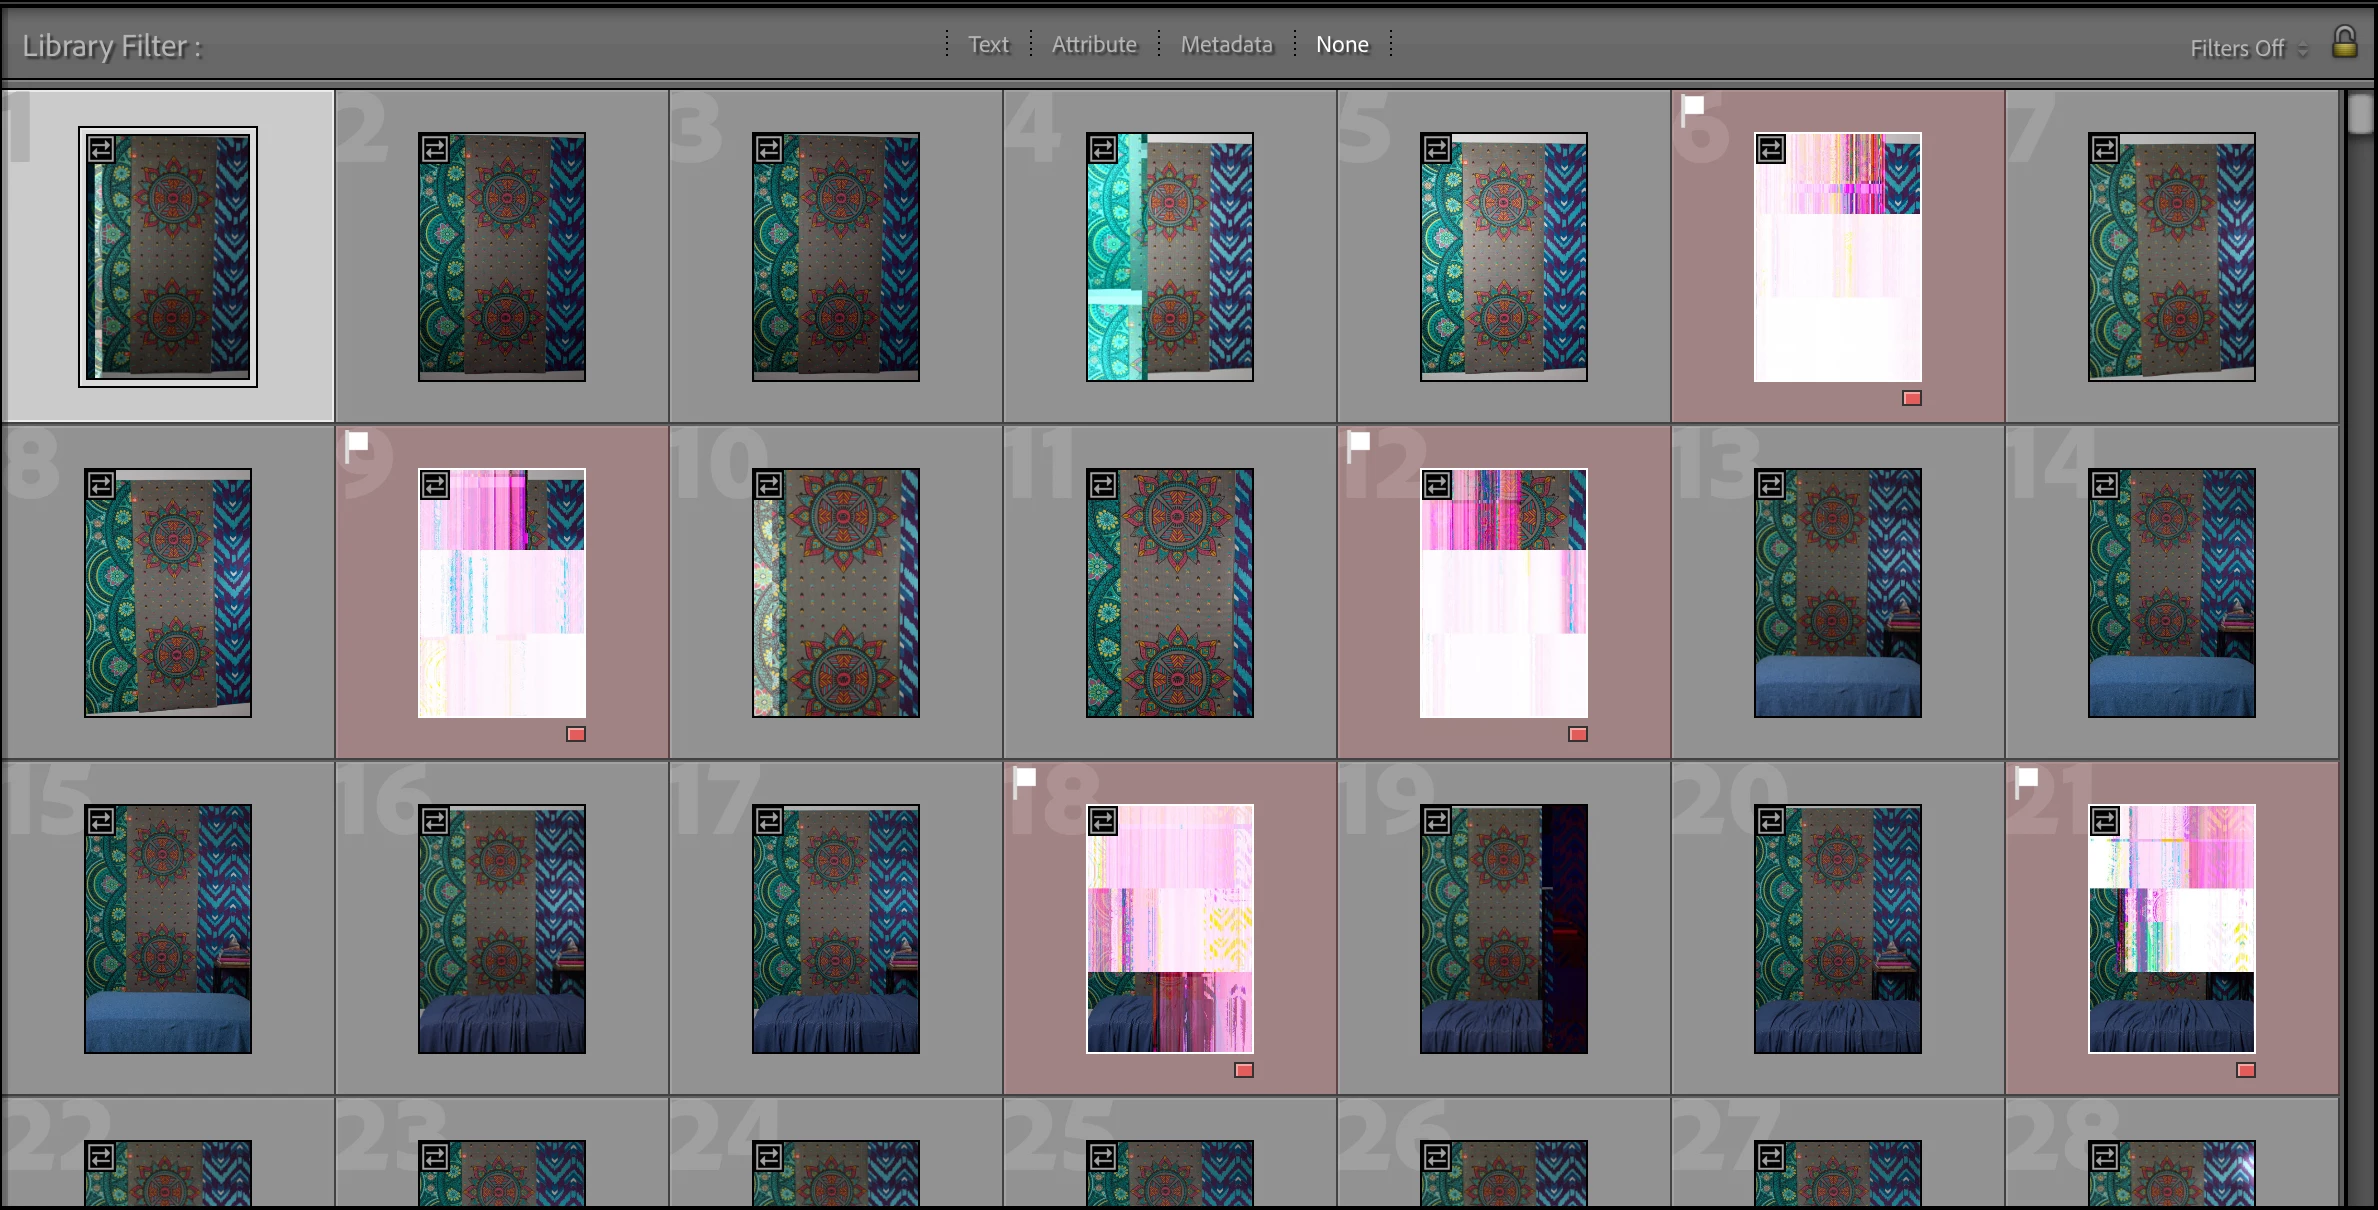Image resolution: width=2378 pixels, height=1210 pixels.
Task: Select photo thumbnail number 11
Action: click(1169, 592)
